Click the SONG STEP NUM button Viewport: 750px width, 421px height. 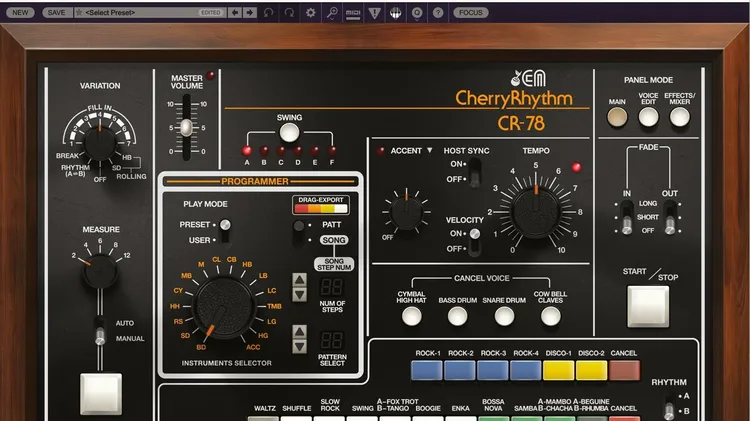click(x=334, y=264)
